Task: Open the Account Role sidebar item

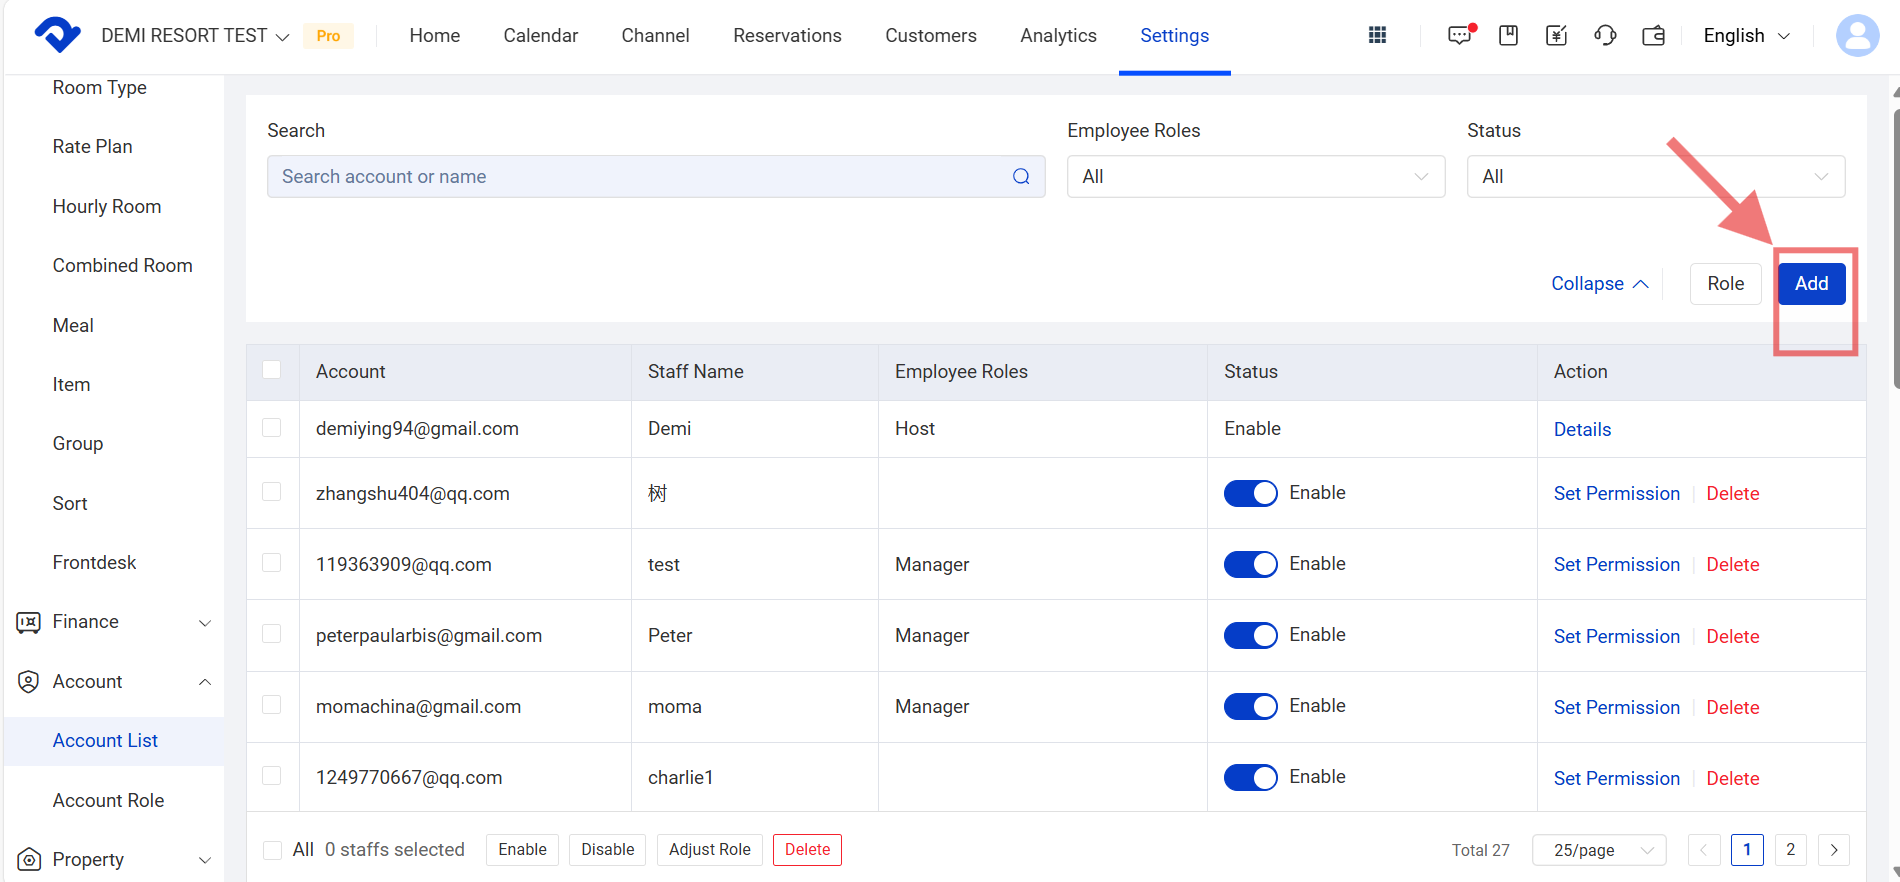Action: [108, 800]
